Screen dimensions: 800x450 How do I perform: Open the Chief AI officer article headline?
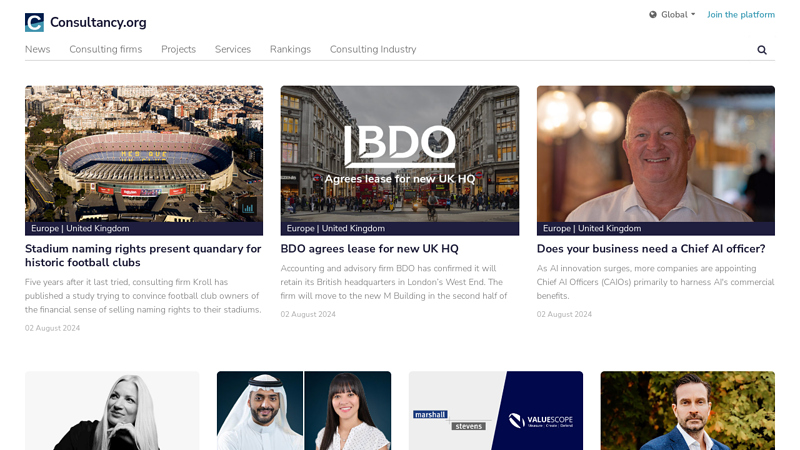(651, 249)
